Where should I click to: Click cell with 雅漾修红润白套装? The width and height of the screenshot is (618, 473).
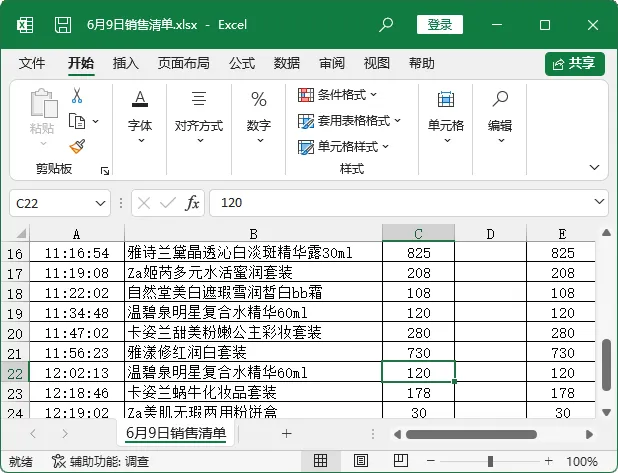coord(253,352)
